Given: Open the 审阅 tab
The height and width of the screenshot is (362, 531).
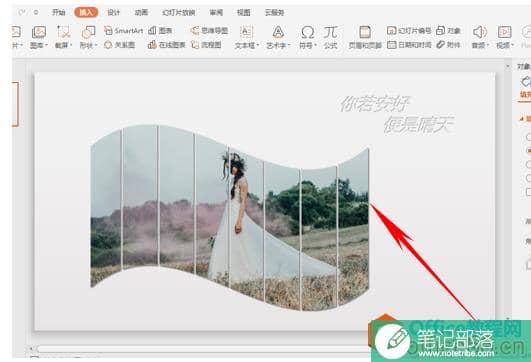Looking at the screenshot, I should (216, 13).
